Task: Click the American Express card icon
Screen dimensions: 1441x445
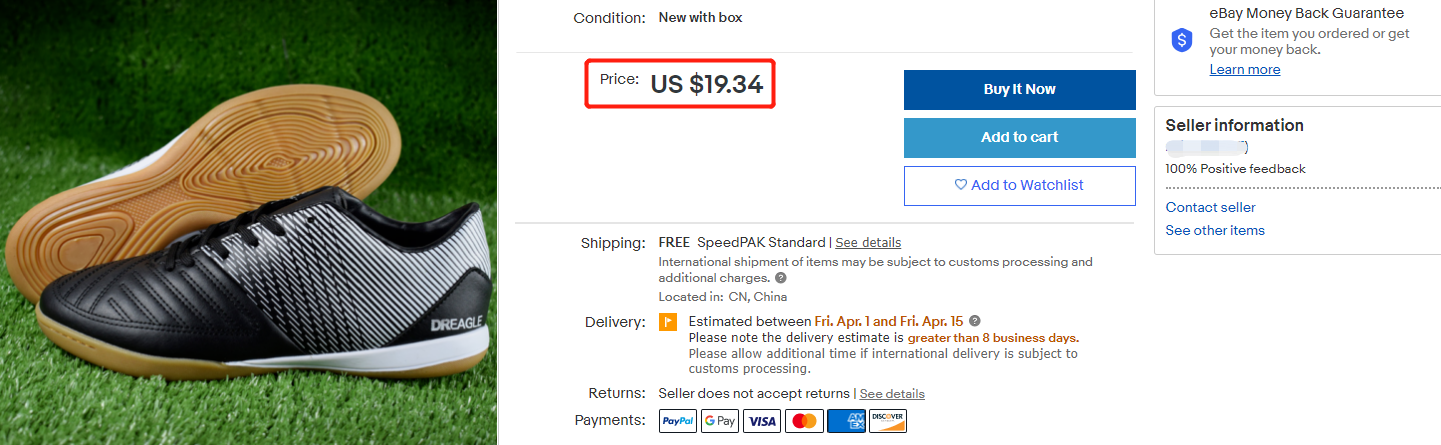Action: point(846,421)
